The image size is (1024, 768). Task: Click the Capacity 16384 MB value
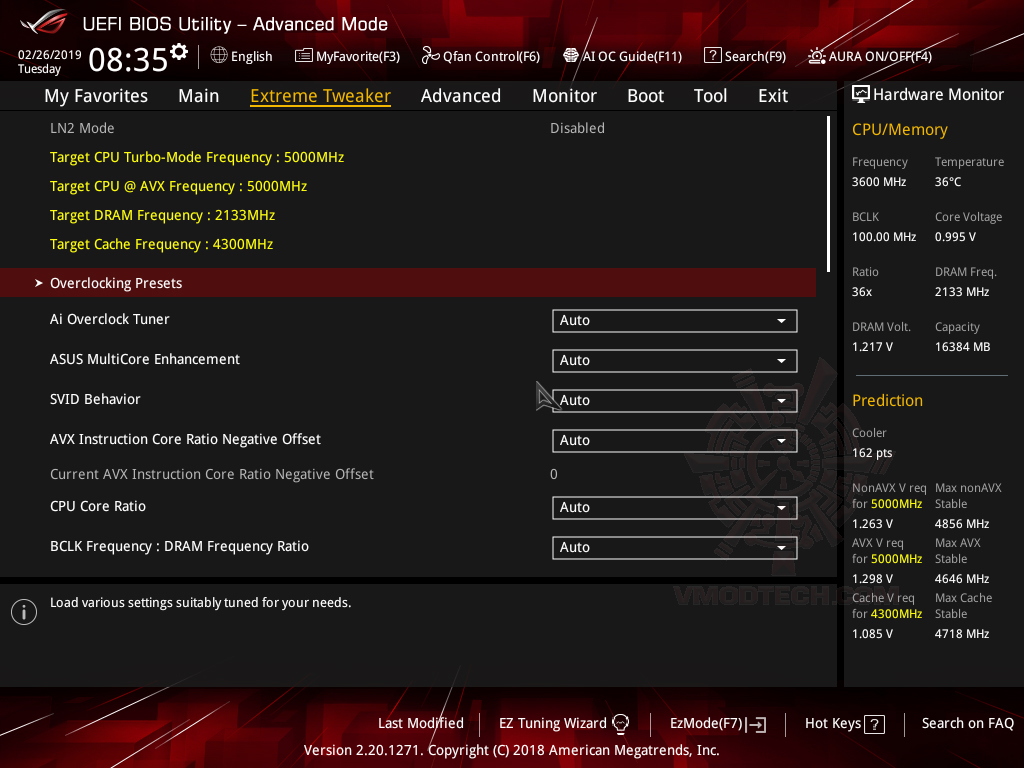[x=963, y=347]
